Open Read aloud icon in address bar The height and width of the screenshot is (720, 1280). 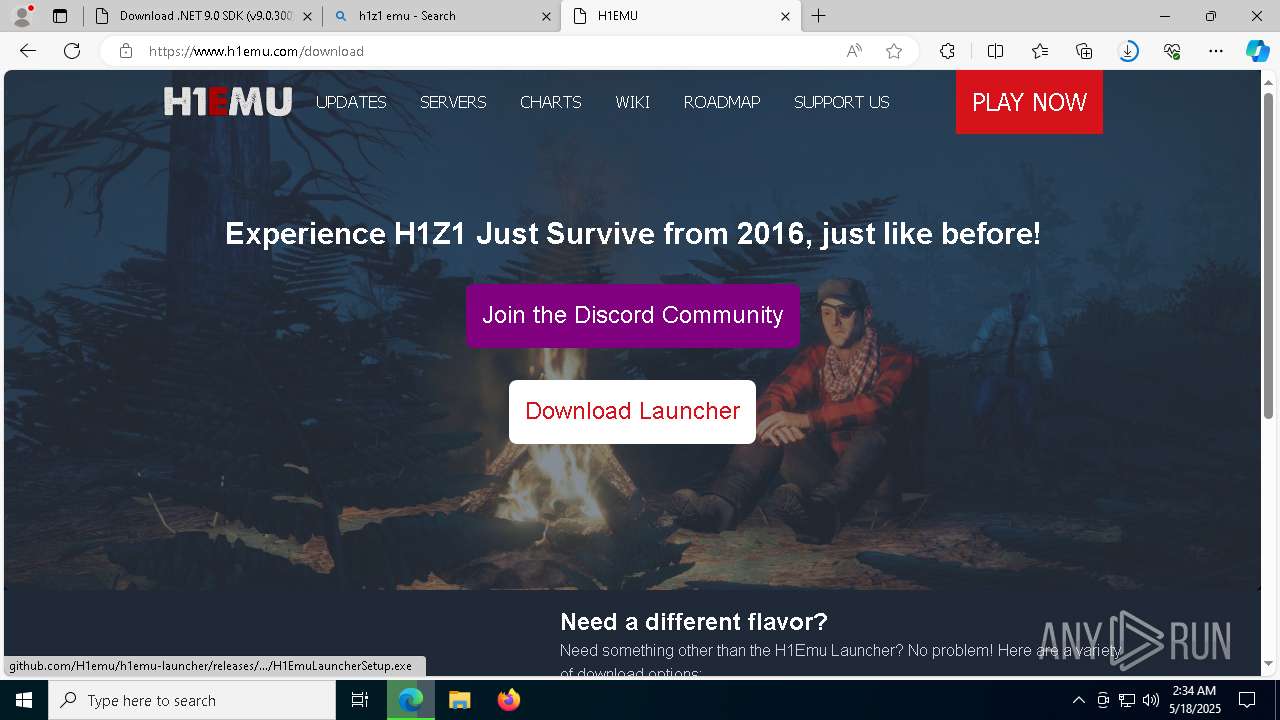[x=854, y=51]
